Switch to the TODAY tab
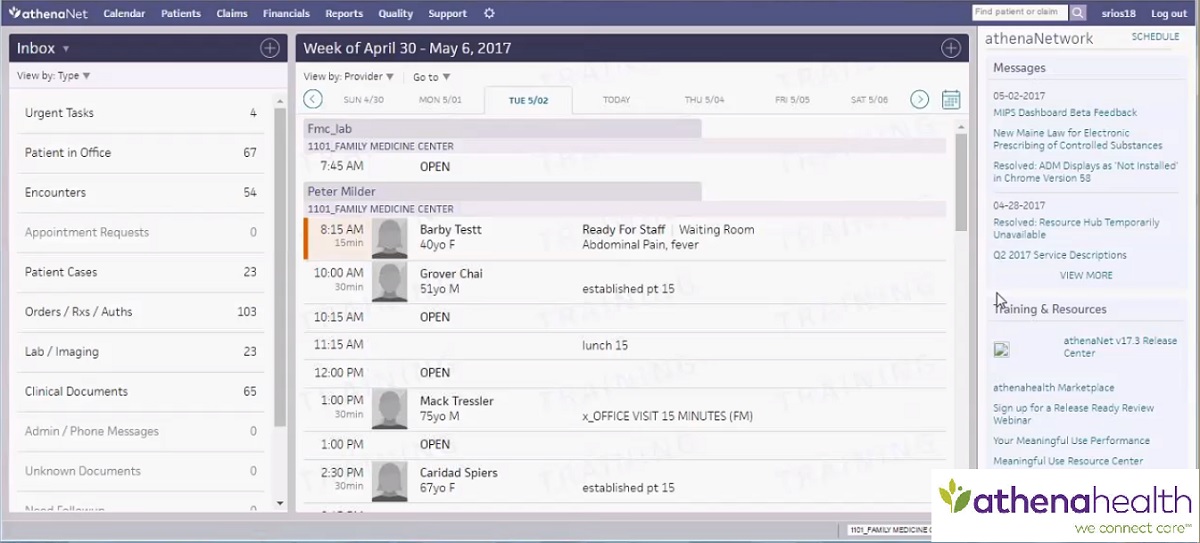 tap(617, 100)
